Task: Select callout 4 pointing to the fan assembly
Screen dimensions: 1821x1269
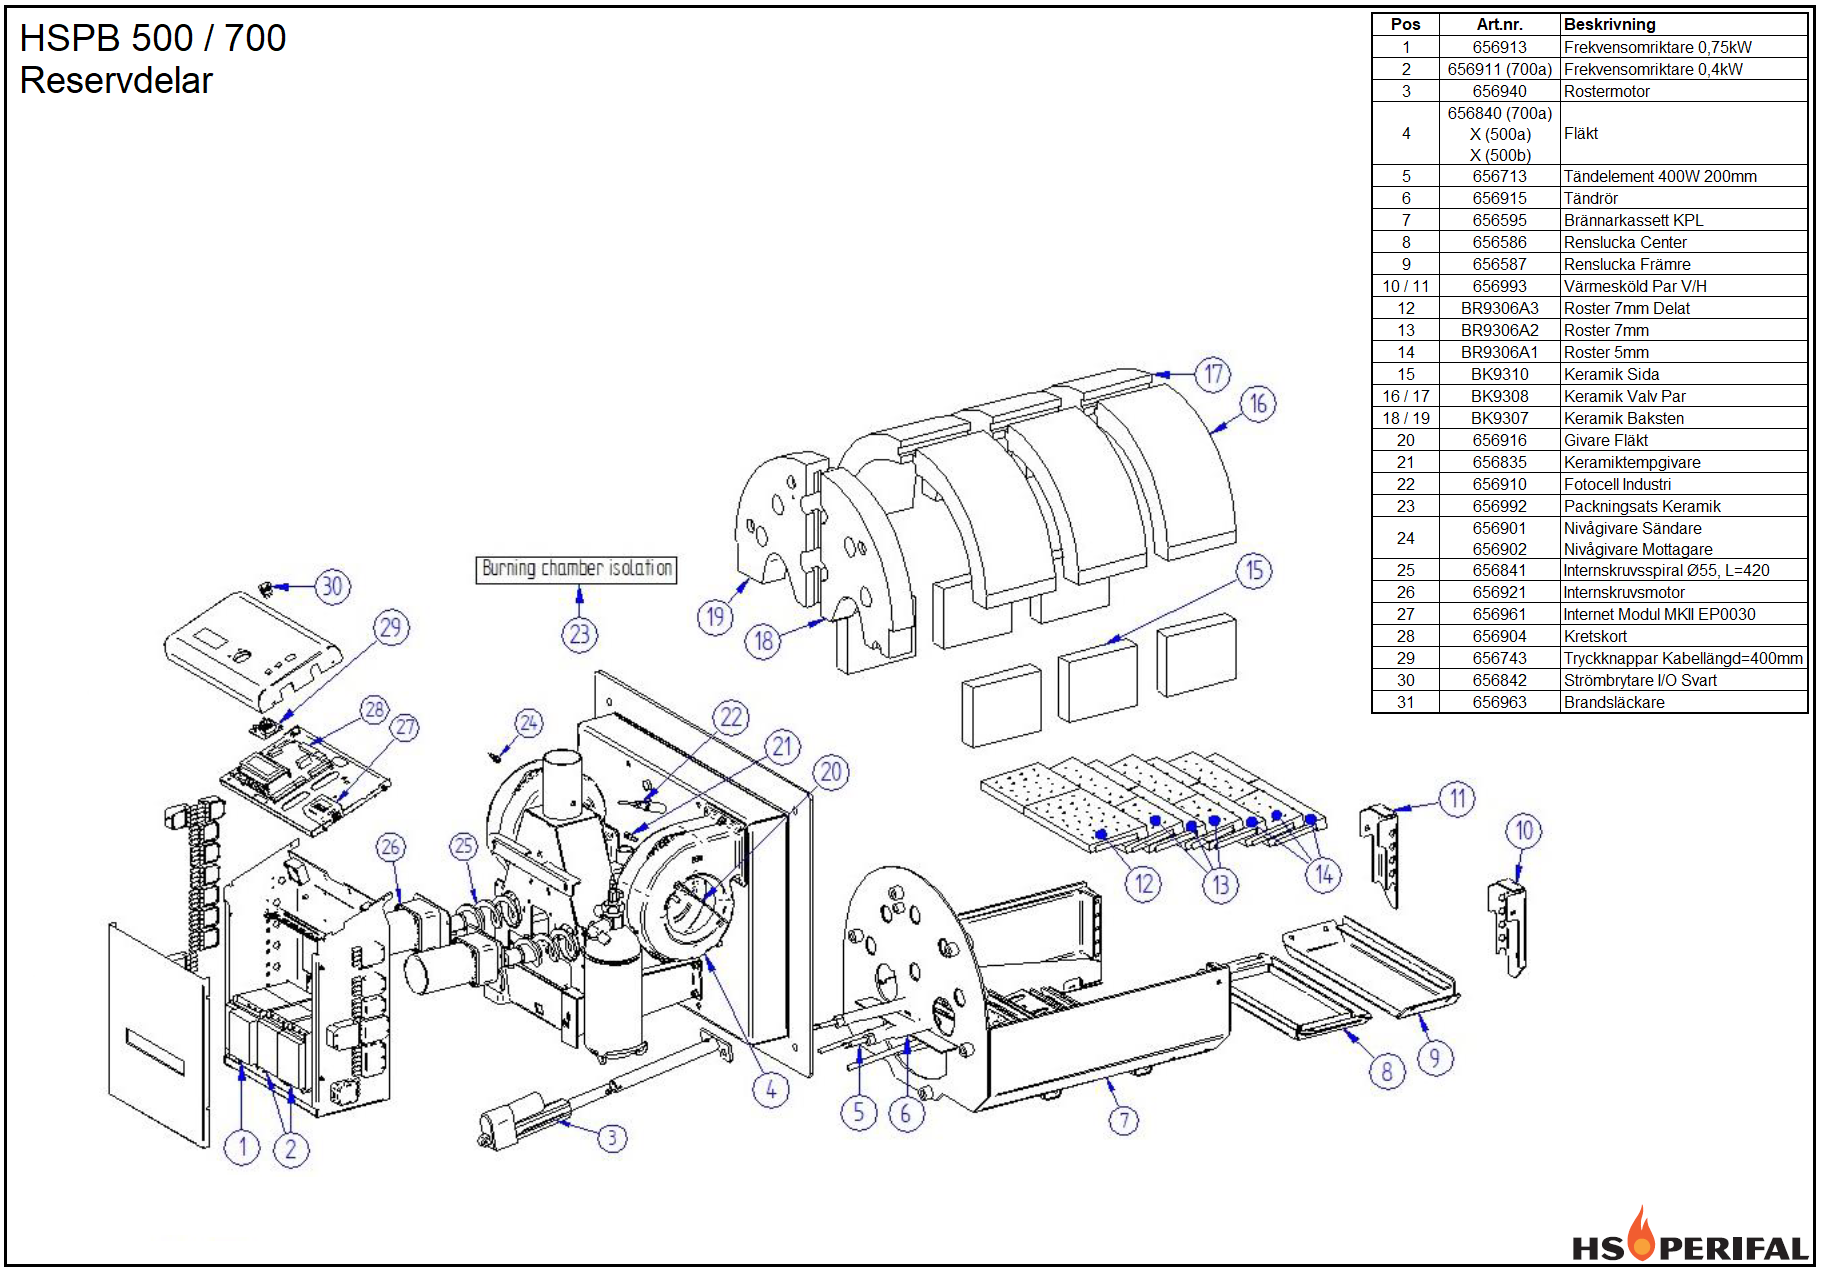Action: [x=771, y=1089]
